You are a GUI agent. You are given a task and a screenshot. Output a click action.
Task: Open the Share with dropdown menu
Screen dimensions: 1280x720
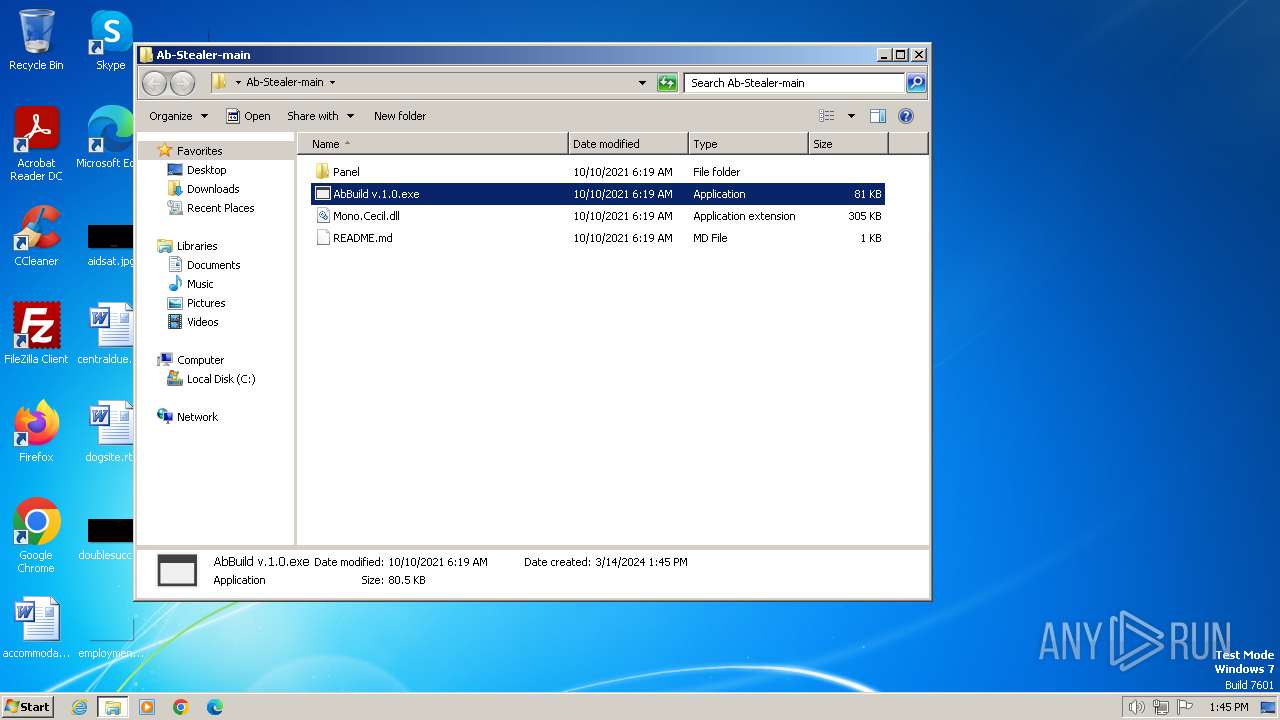point(320,116)
